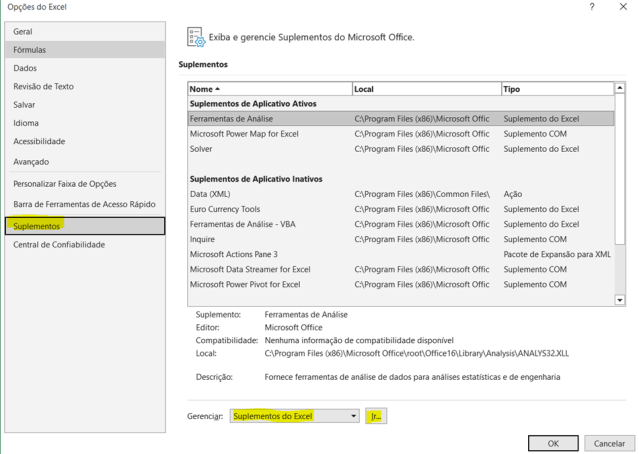Open Personalizar Faixa de Opções
639x454 pixels.
coord(65,184)
